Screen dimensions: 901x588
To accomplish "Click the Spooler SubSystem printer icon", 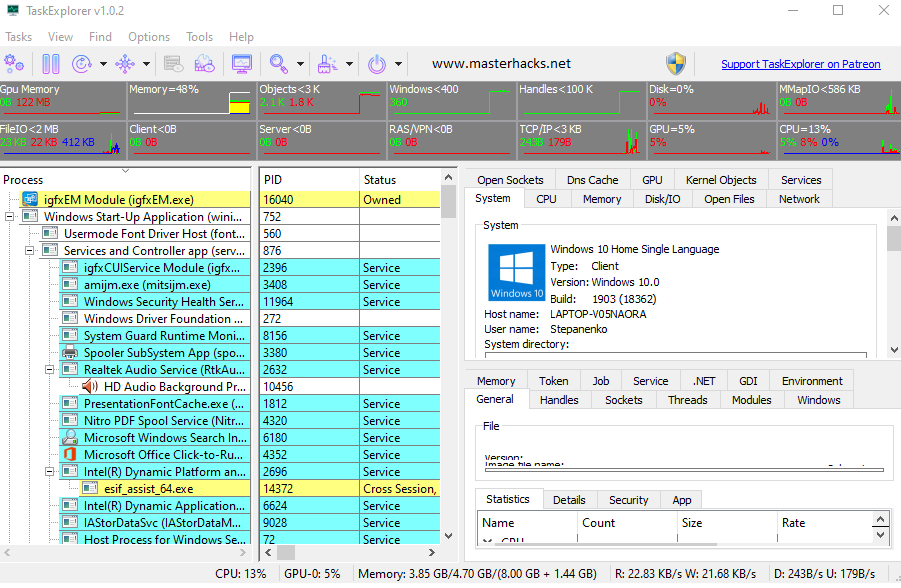I will tap(70, 352).
